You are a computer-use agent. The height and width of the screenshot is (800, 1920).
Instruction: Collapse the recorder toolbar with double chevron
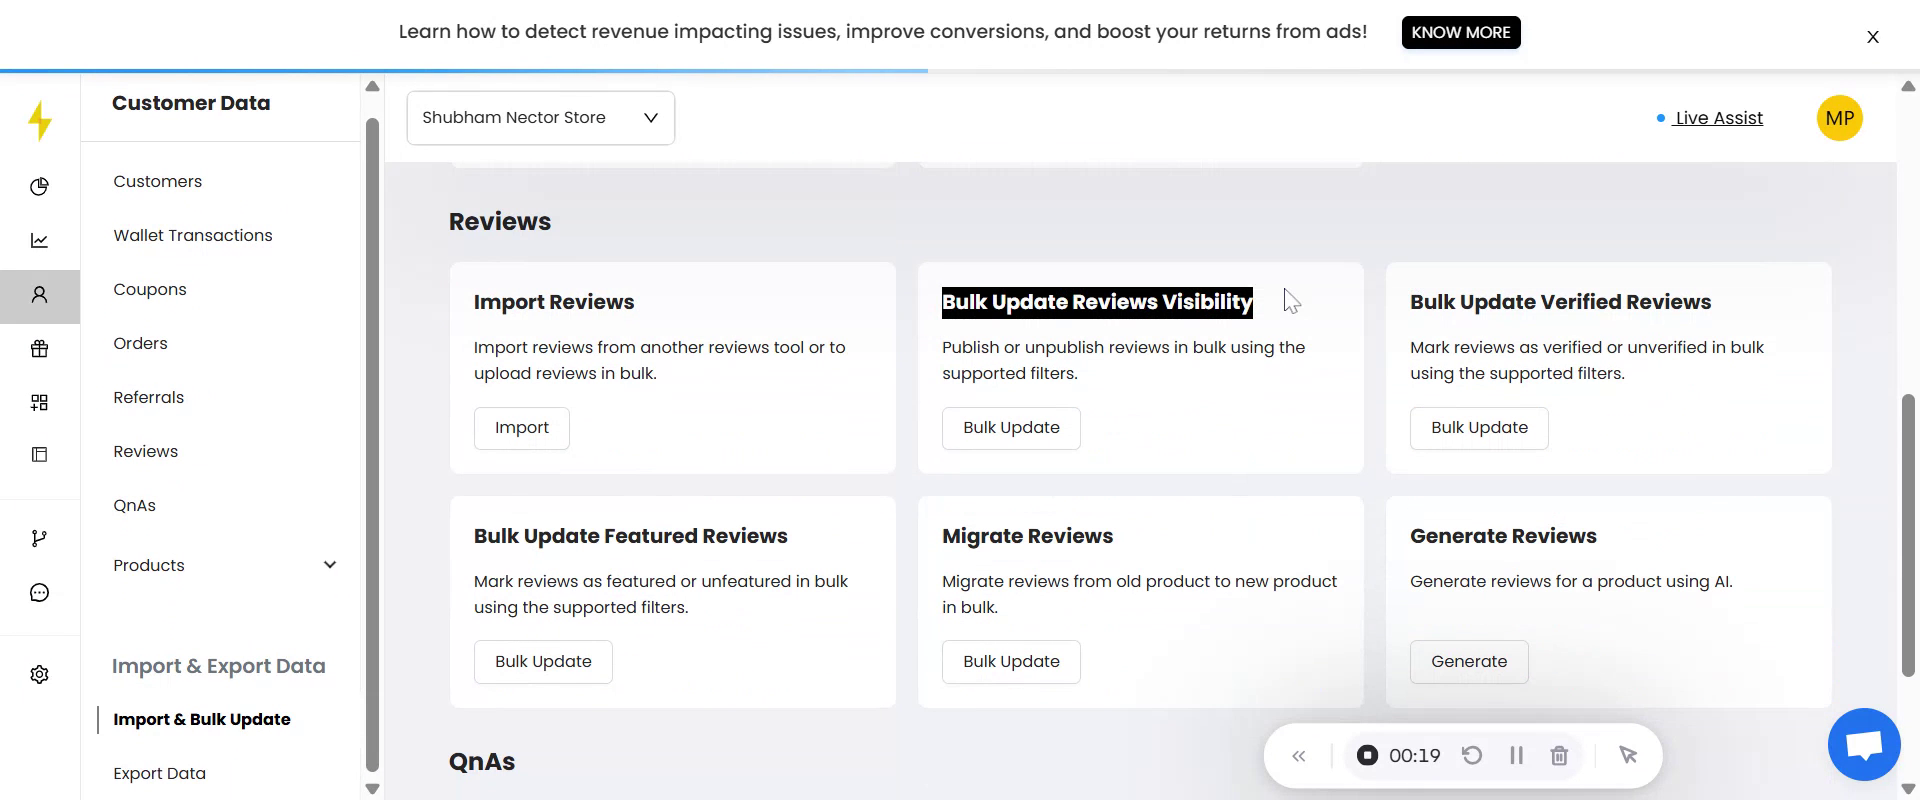1298,756
